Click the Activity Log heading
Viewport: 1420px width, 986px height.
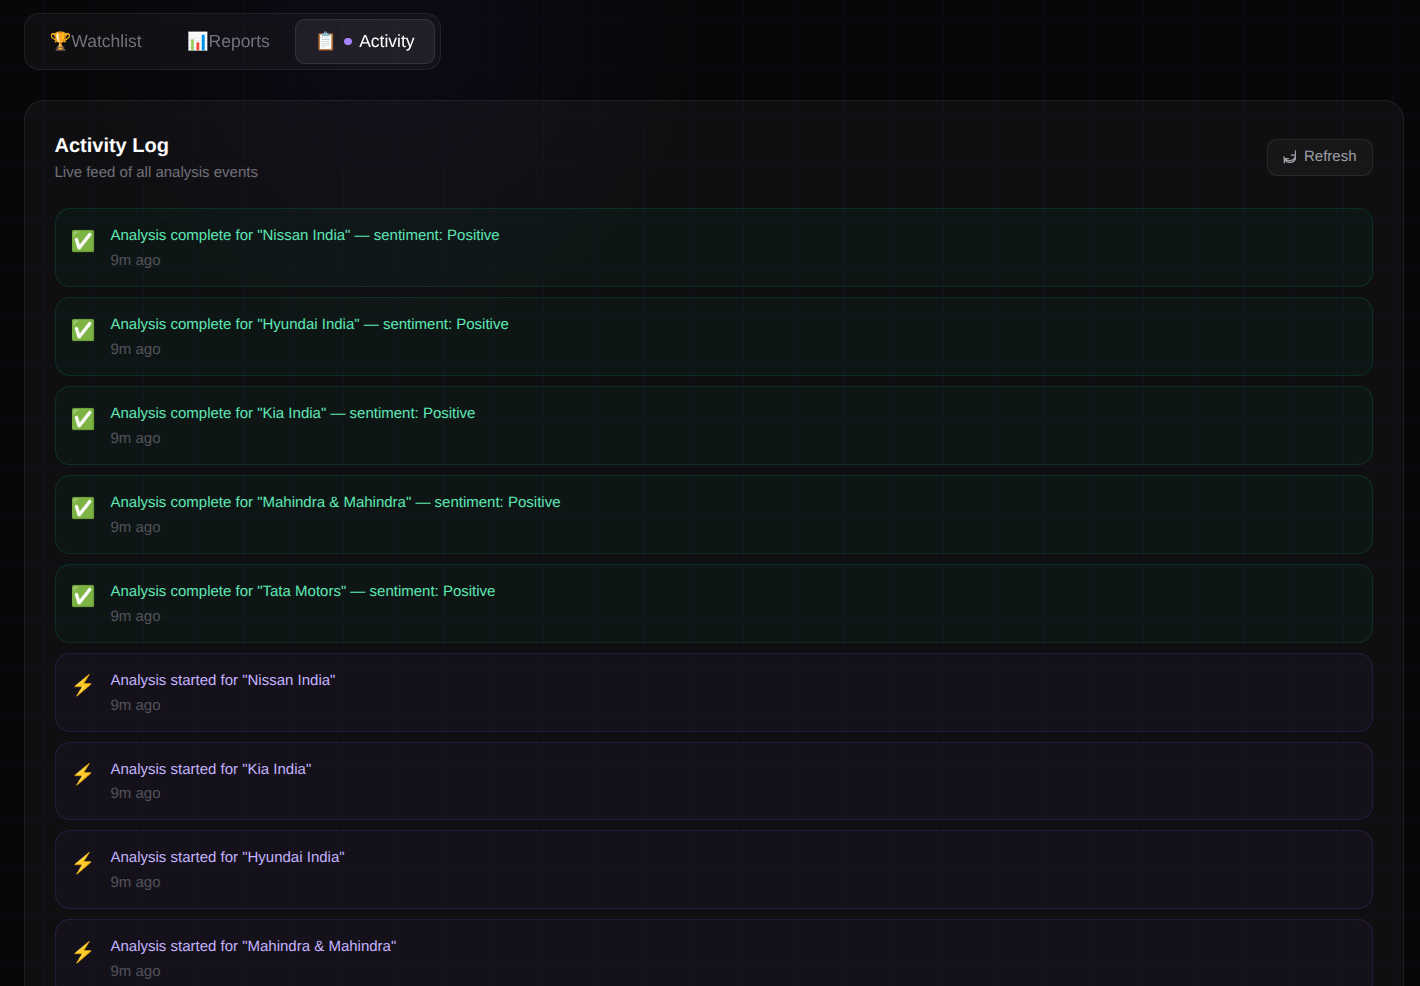(x=111, y=145)
